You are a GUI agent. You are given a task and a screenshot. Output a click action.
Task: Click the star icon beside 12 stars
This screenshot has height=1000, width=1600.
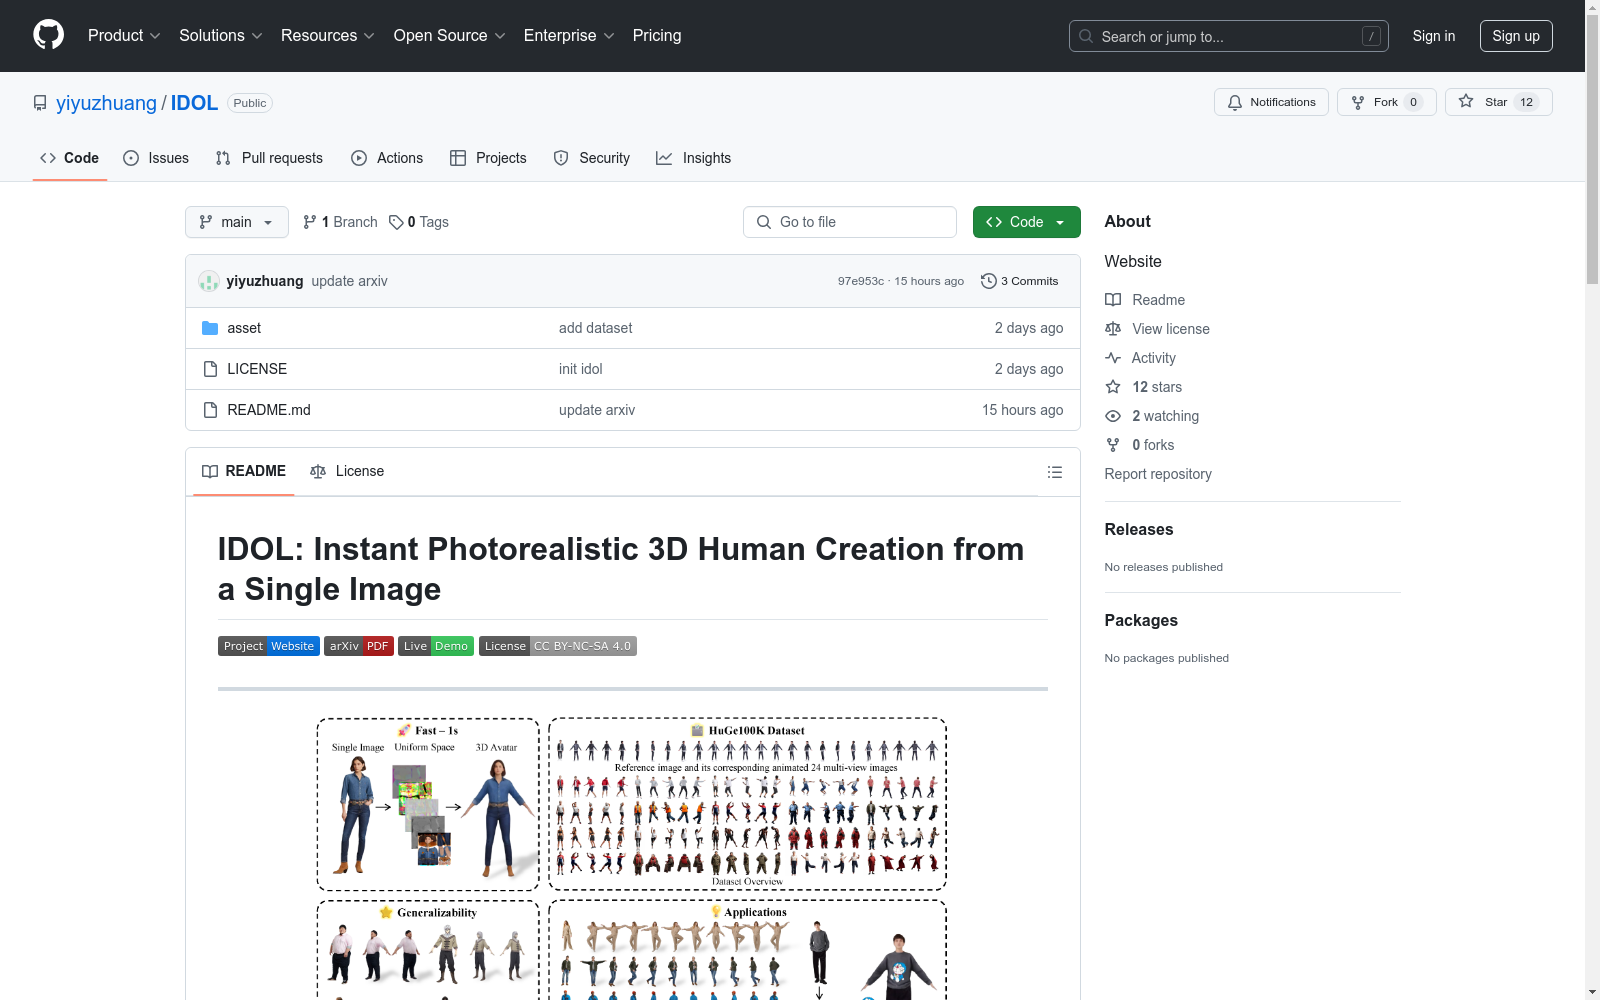click(1113, 387)
